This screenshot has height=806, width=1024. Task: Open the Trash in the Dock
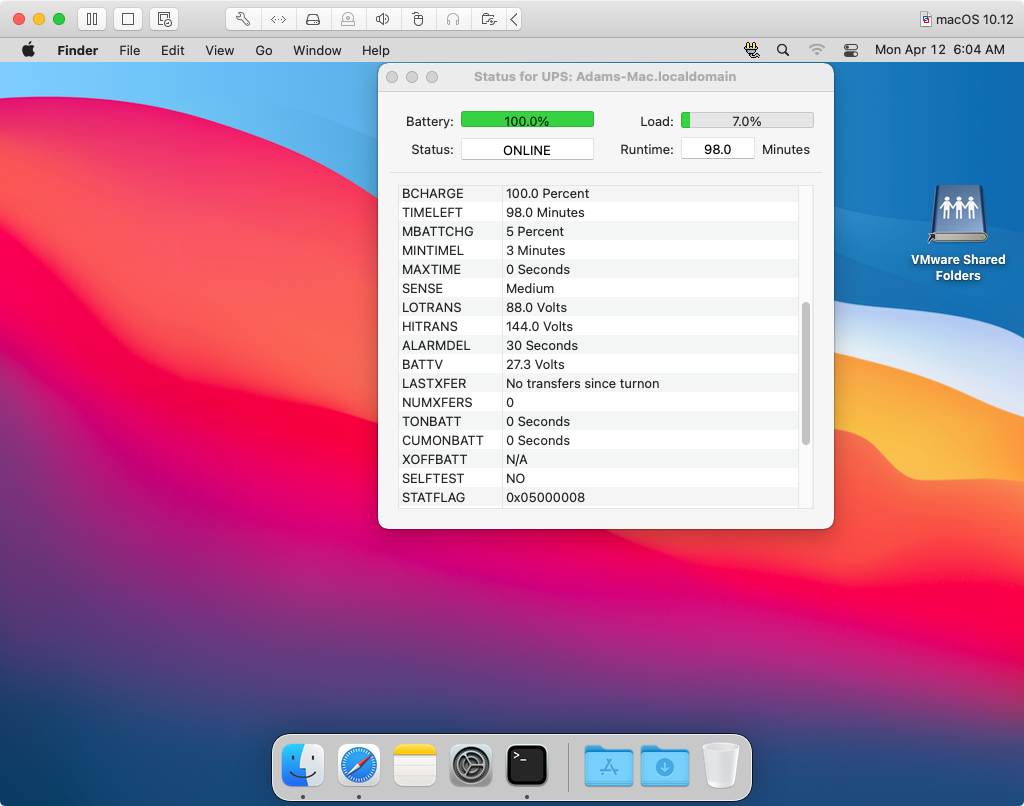720,765
